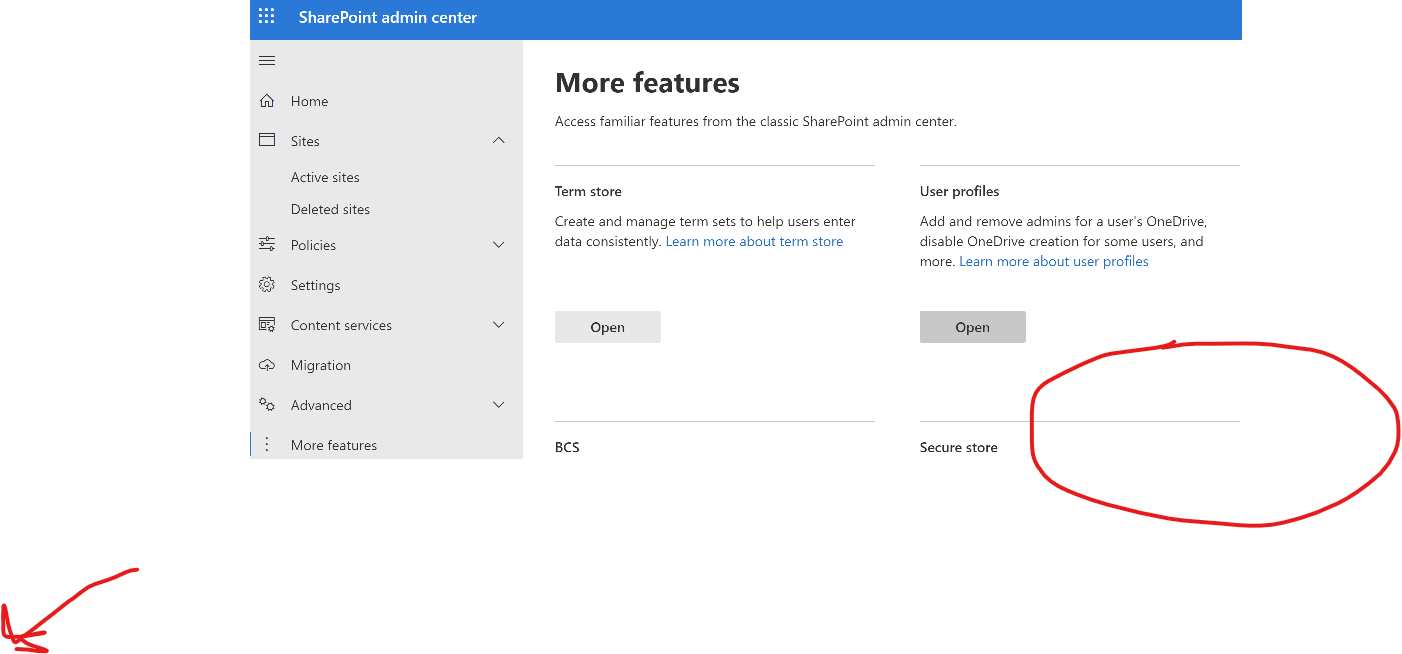Click the Sites label in navigation
This screenshot has height=654, width=1402.
coord(305,141)
